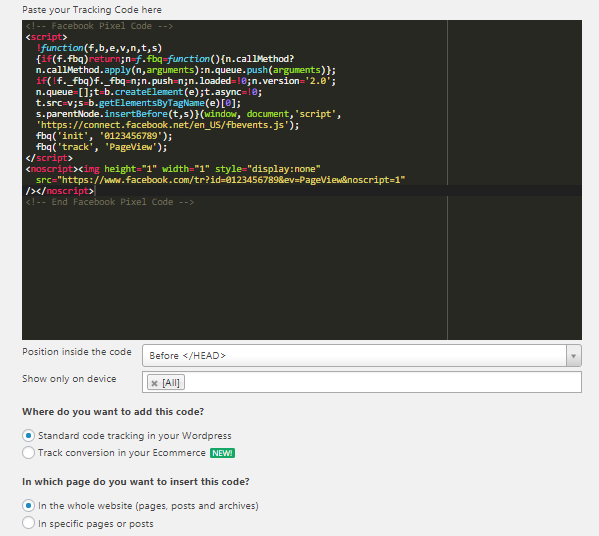Select 'Track conversion in your Ecommerce' radio
This screenshot has width=599, height=536.
click(28, 453)
